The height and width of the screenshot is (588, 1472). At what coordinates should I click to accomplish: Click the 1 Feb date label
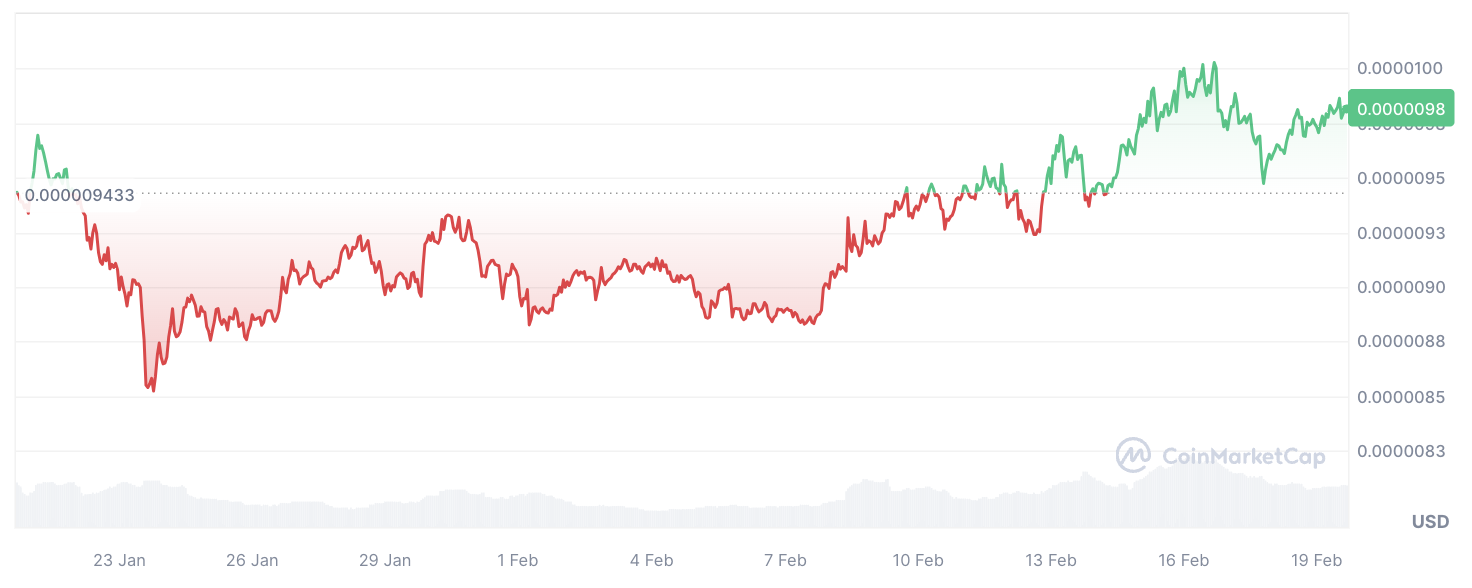pos(518,560)
